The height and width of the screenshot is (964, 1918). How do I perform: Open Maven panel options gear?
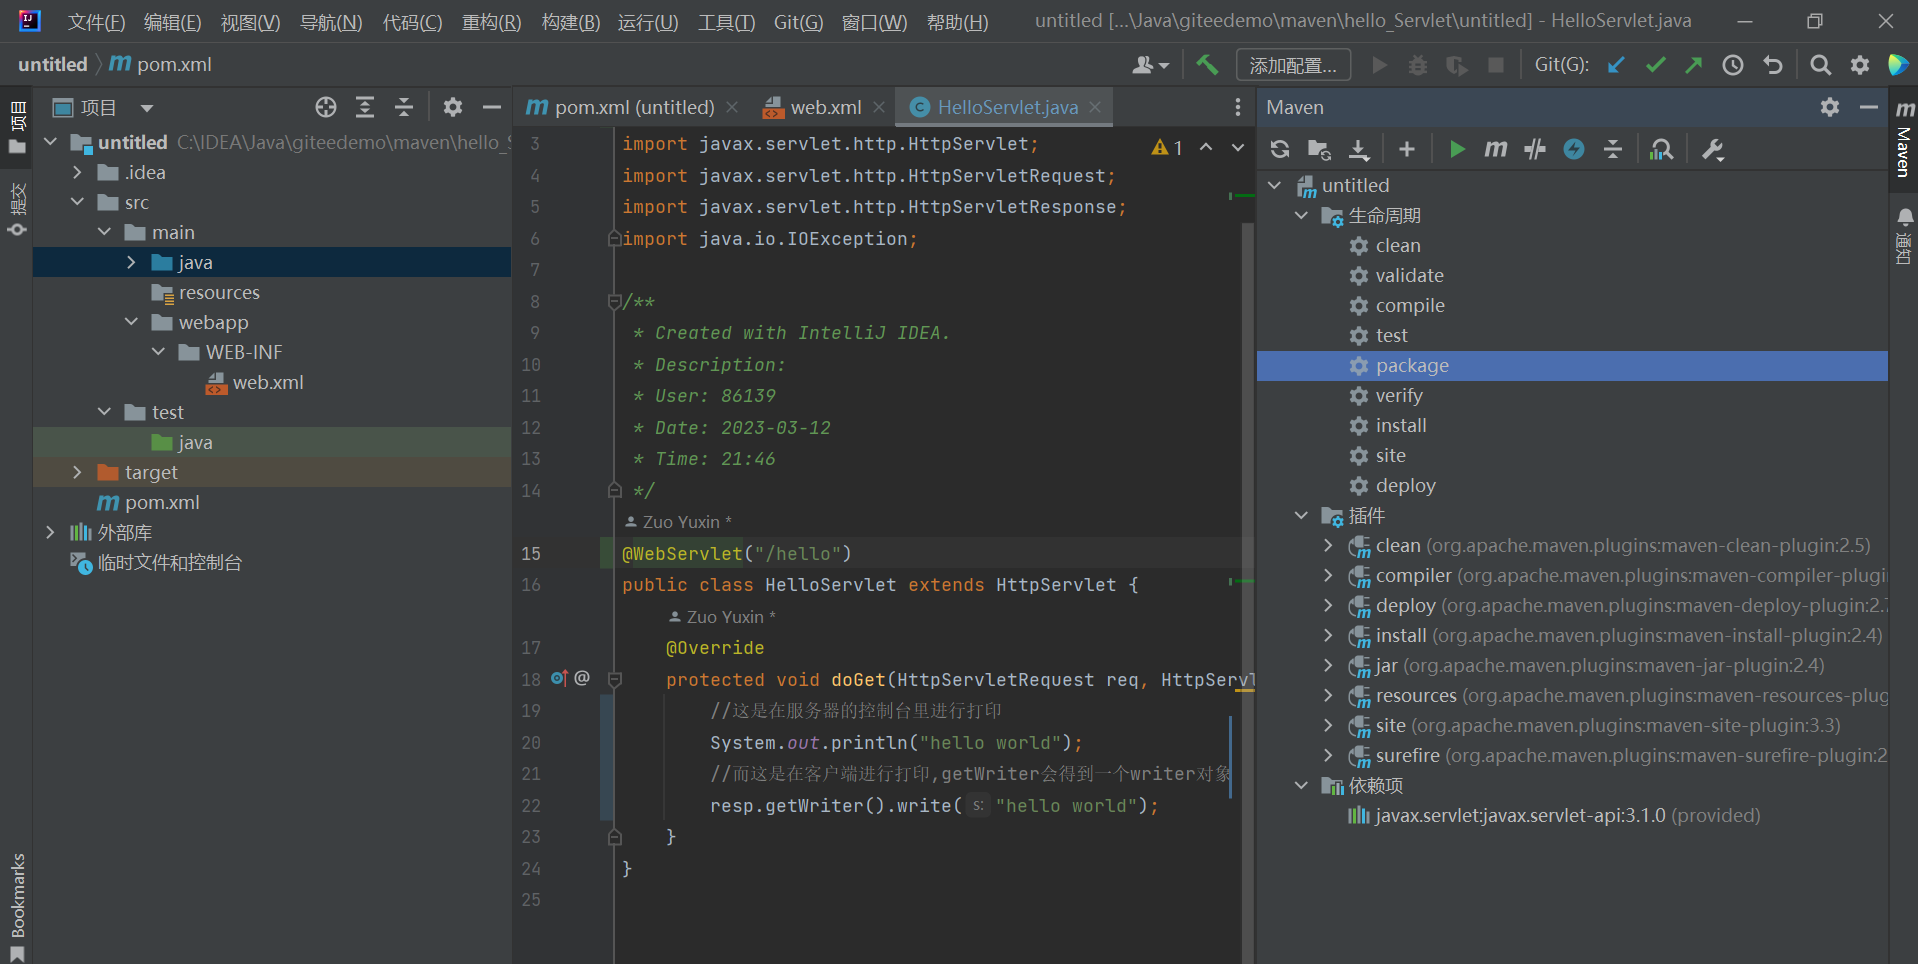pos(1830,107)
